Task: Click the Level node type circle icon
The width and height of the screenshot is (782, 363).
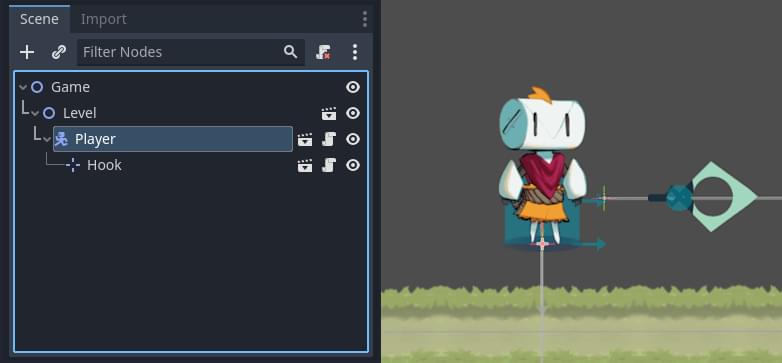Action: point(49,113)
